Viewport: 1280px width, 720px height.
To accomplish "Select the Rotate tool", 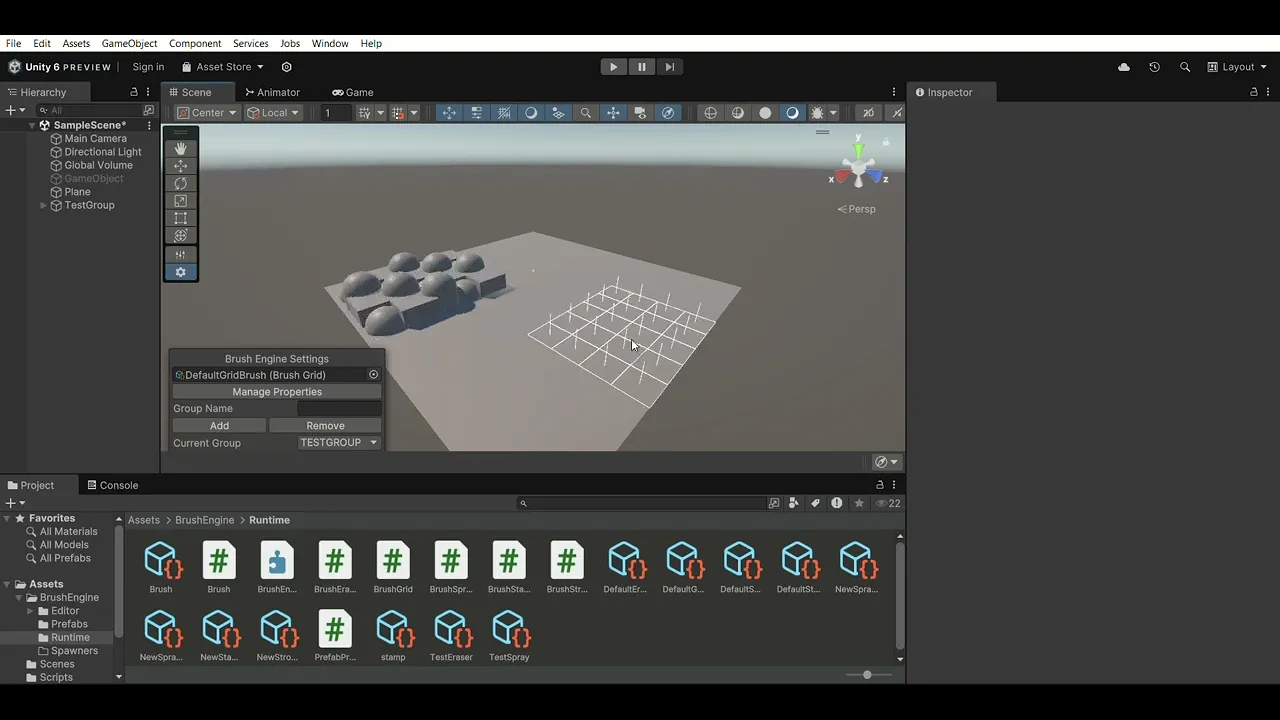I will coord(180,183).
